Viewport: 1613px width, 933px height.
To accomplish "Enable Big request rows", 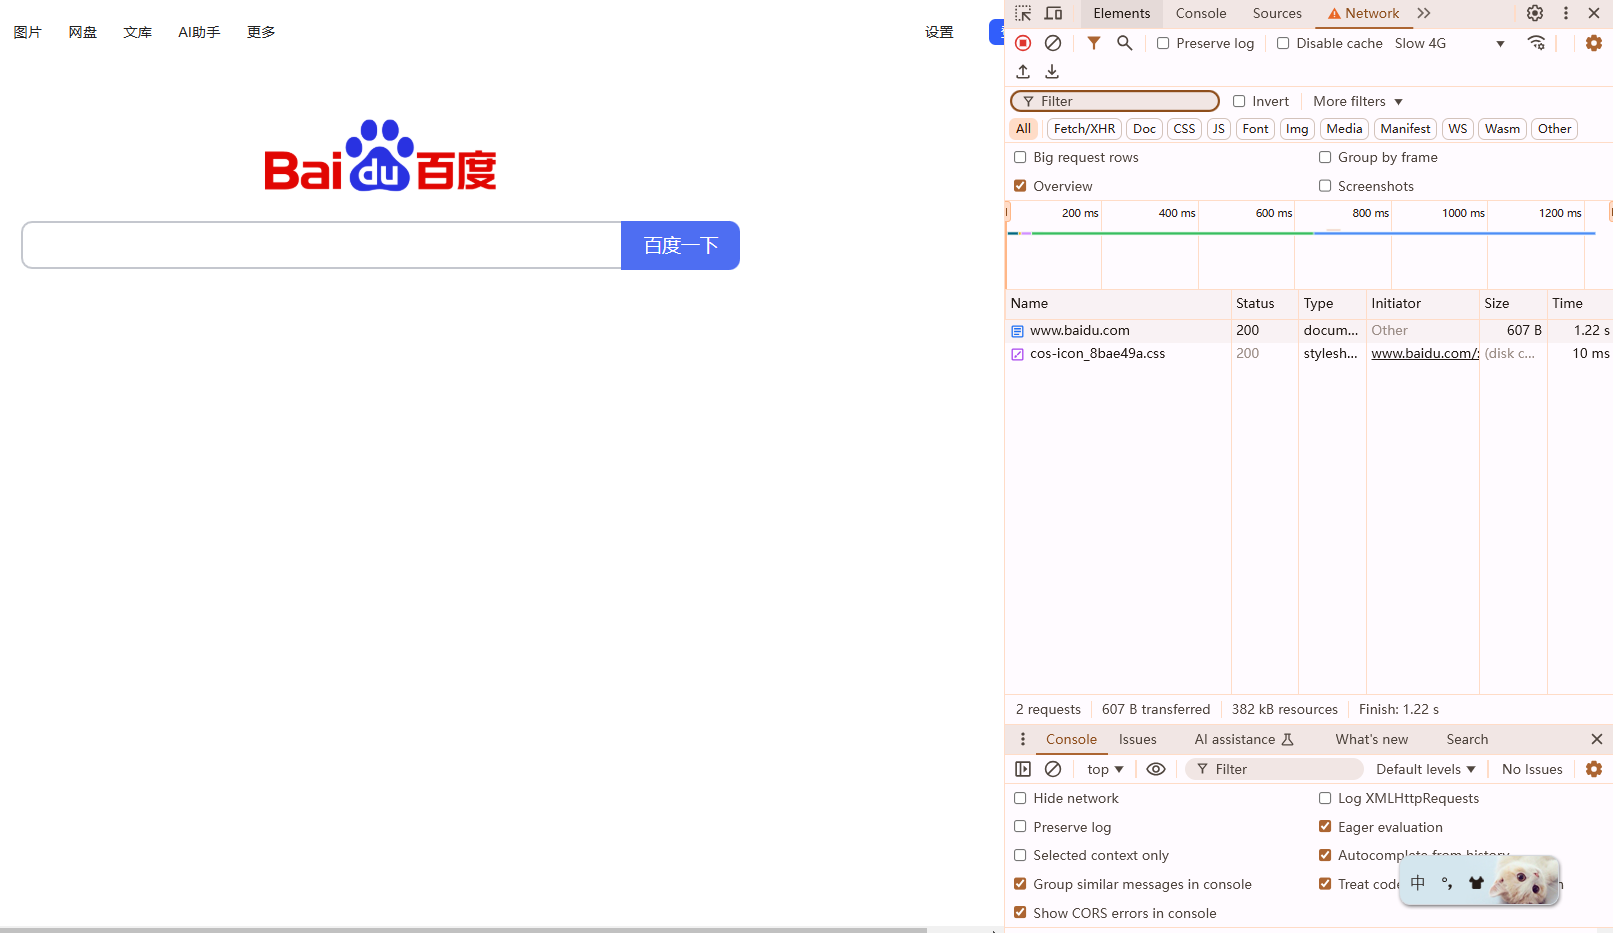I will tap(1020, 157).
